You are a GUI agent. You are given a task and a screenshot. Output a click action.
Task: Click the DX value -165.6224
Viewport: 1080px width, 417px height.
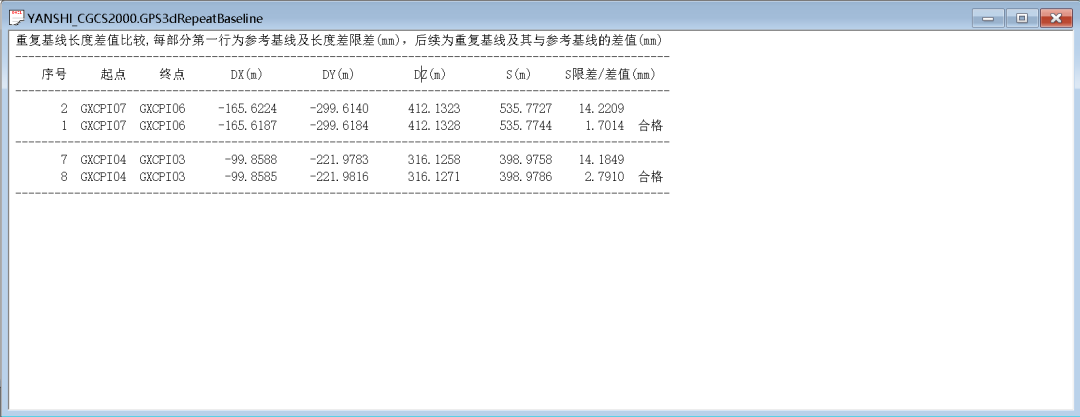point(247,109)
